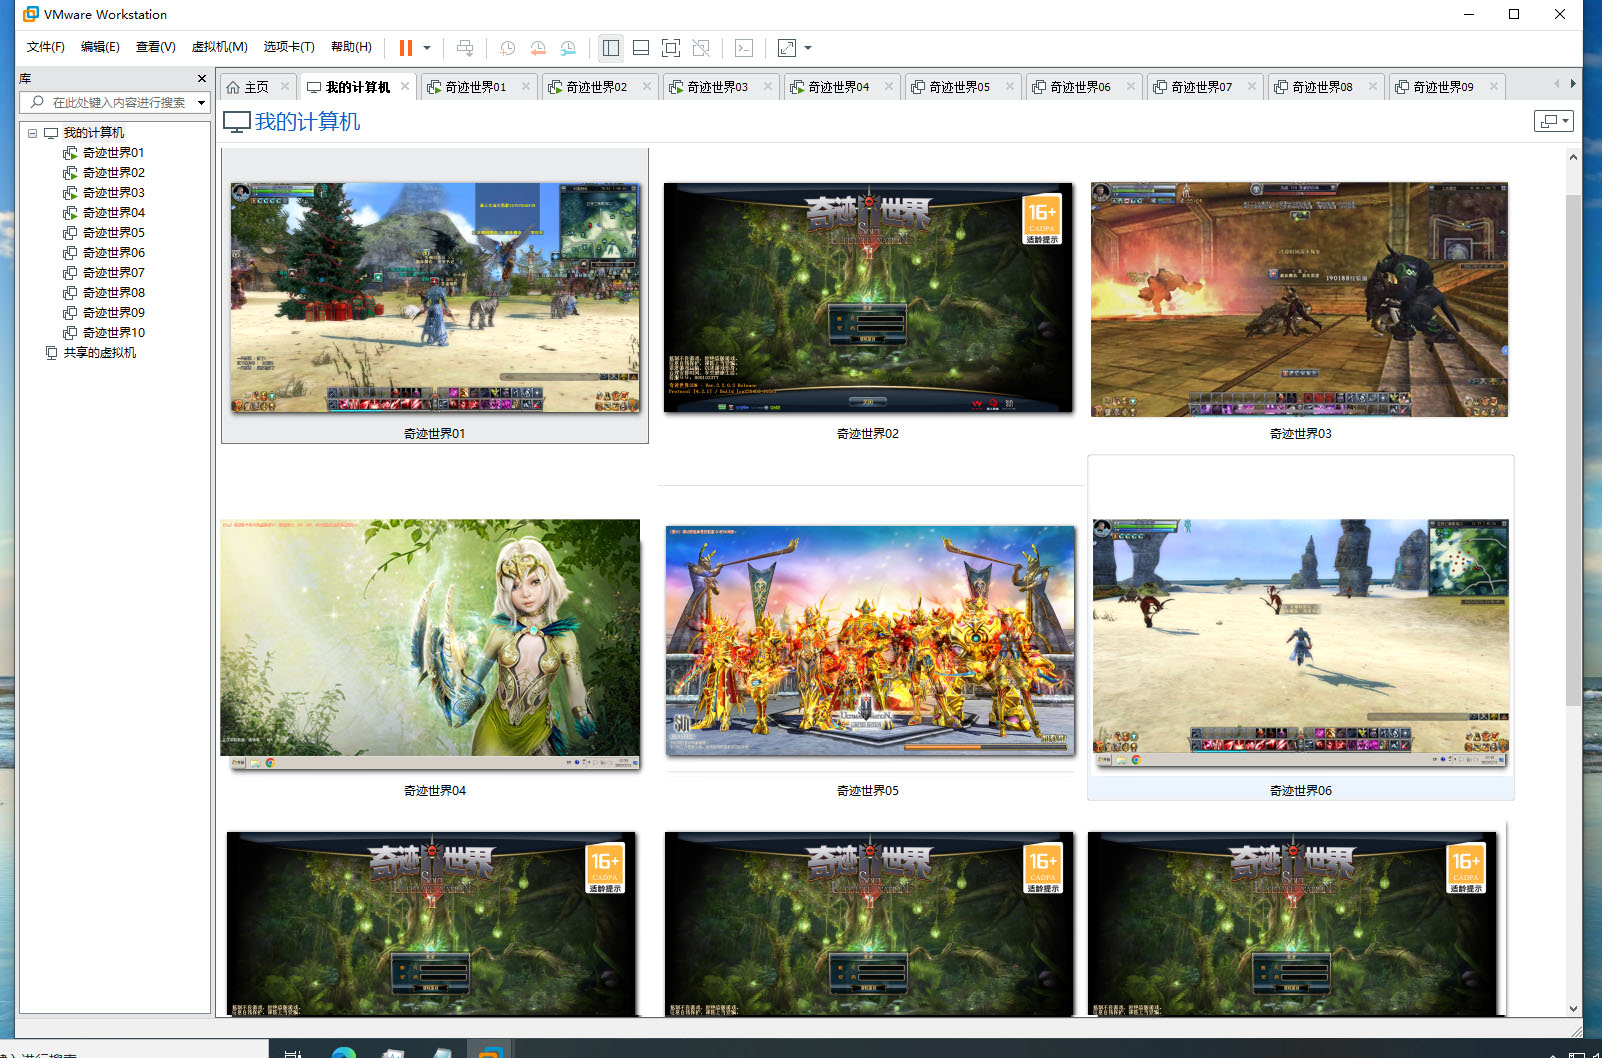Select 共享的虚拟机 in the library tree

click(x=99, y=352)
